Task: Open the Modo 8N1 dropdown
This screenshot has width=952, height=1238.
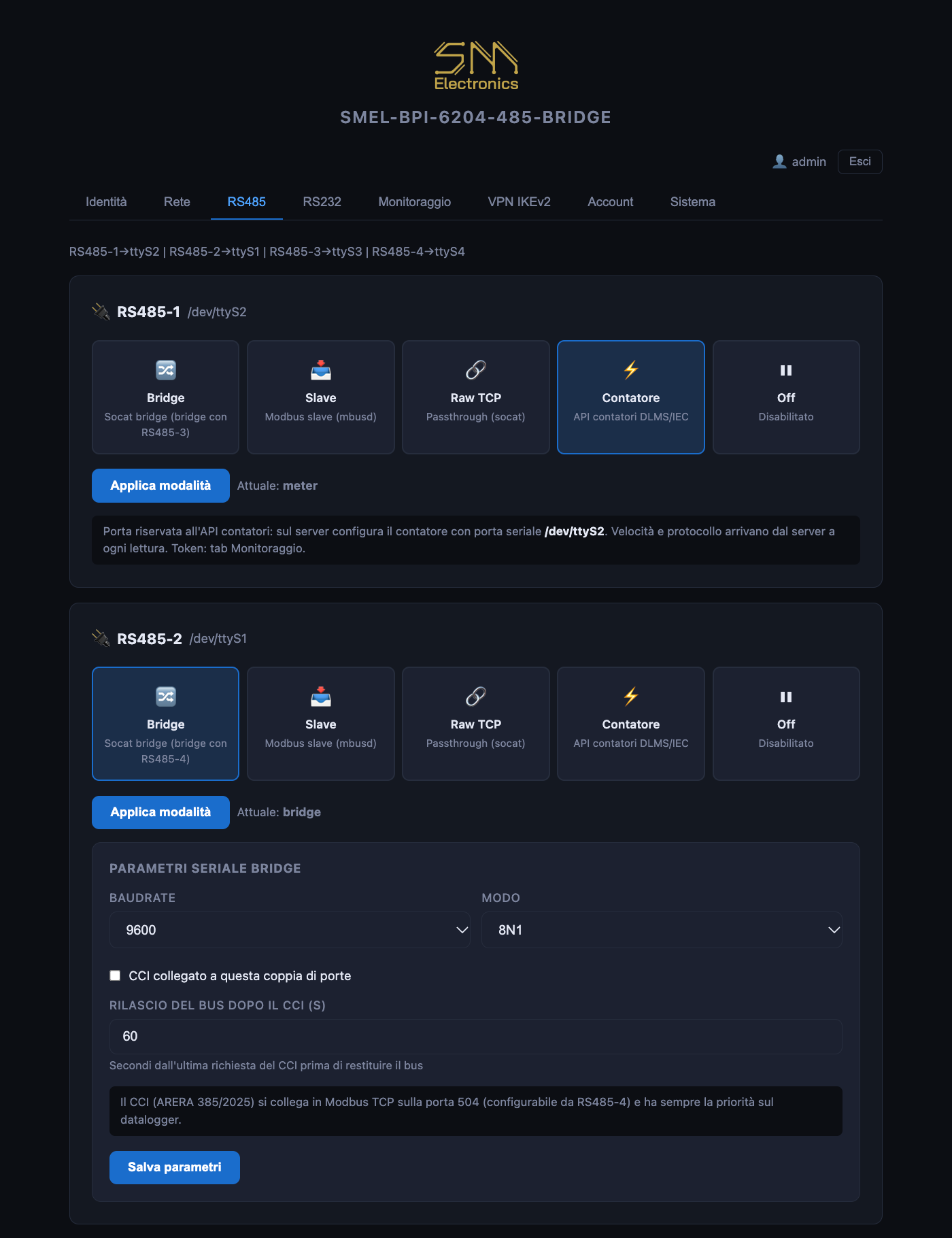Action: point(662,930)
